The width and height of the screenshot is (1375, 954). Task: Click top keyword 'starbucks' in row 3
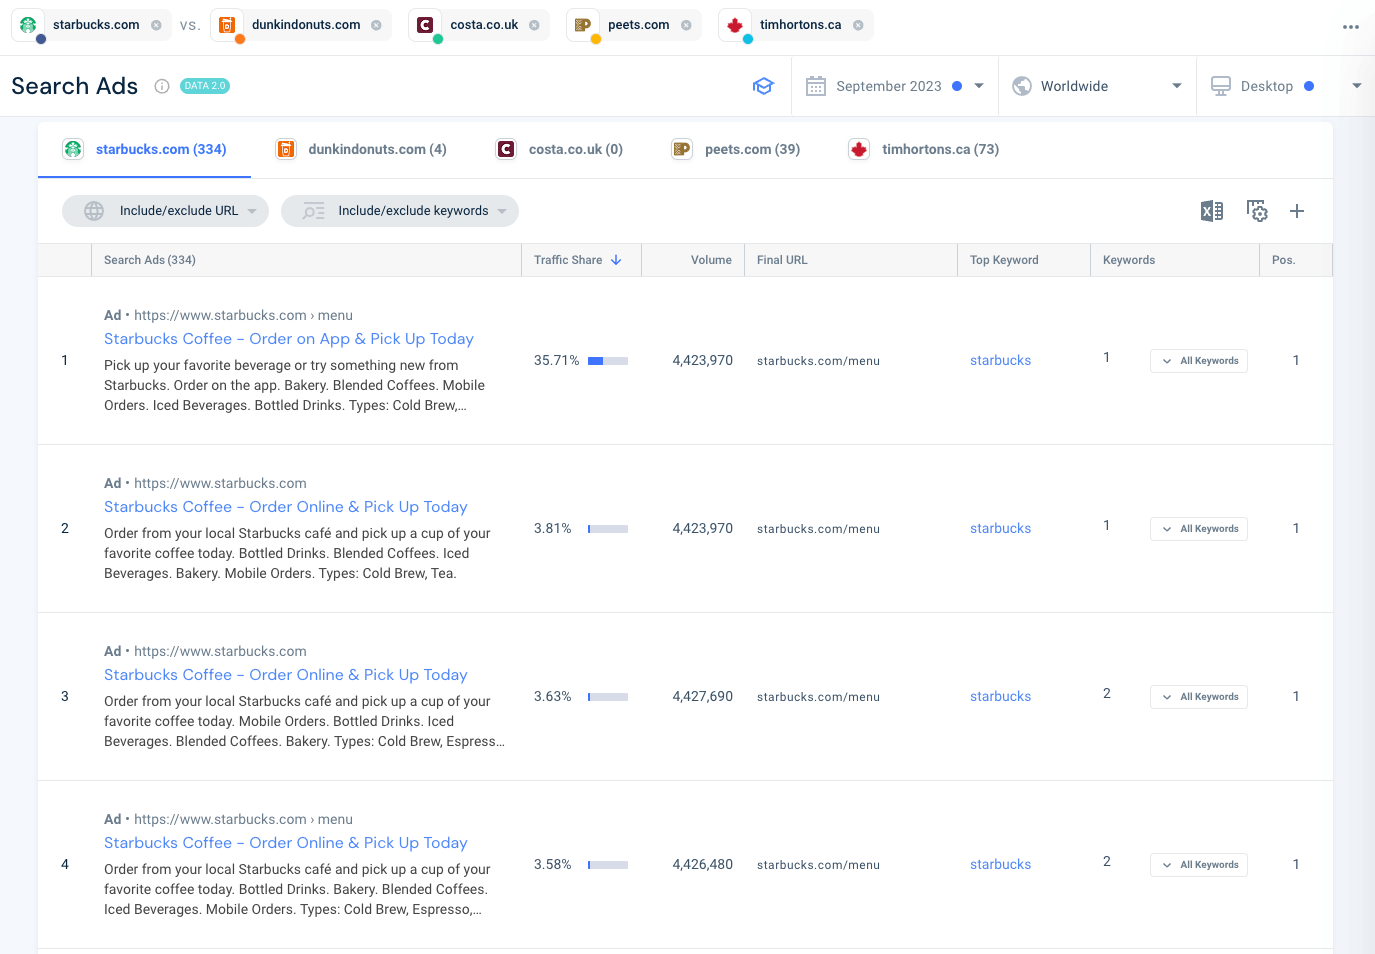[x=1000, y=697]
